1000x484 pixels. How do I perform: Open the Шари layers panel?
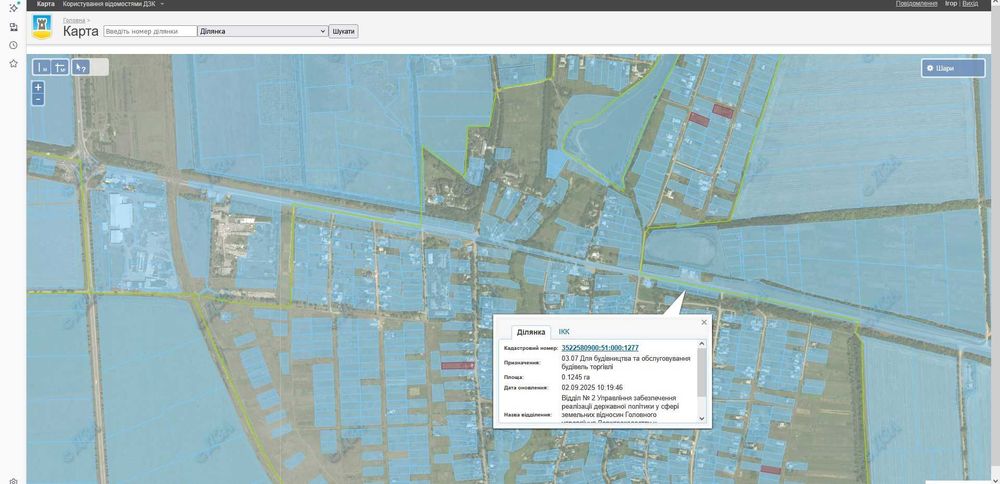953,68
